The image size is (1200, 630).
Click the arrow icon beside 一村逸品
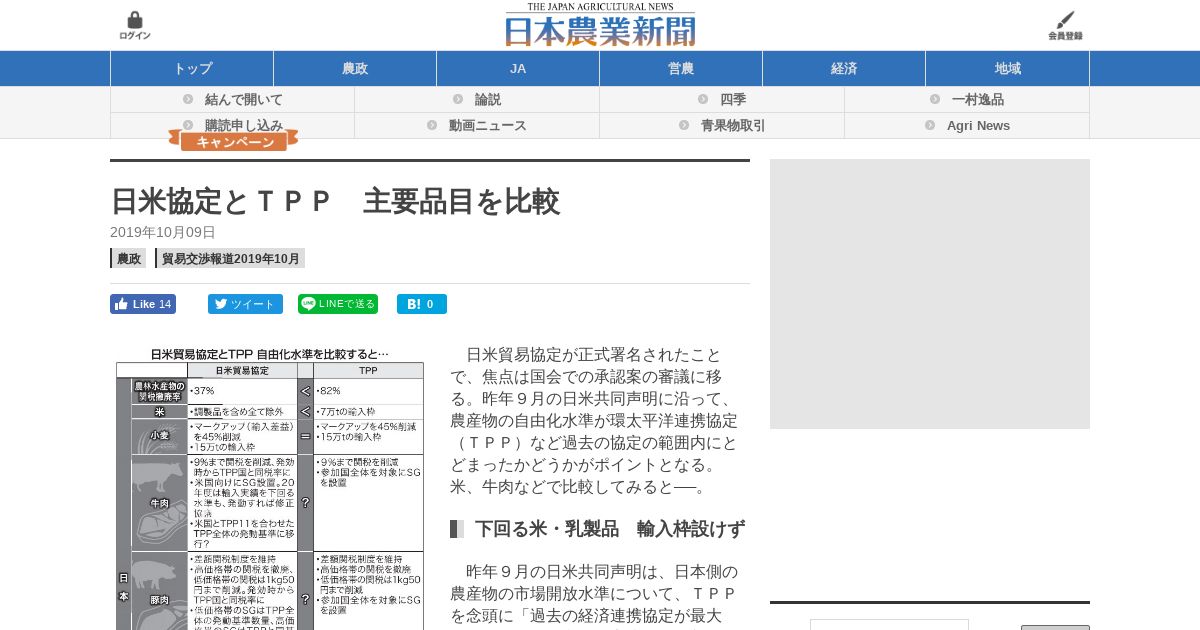[935, 99]
